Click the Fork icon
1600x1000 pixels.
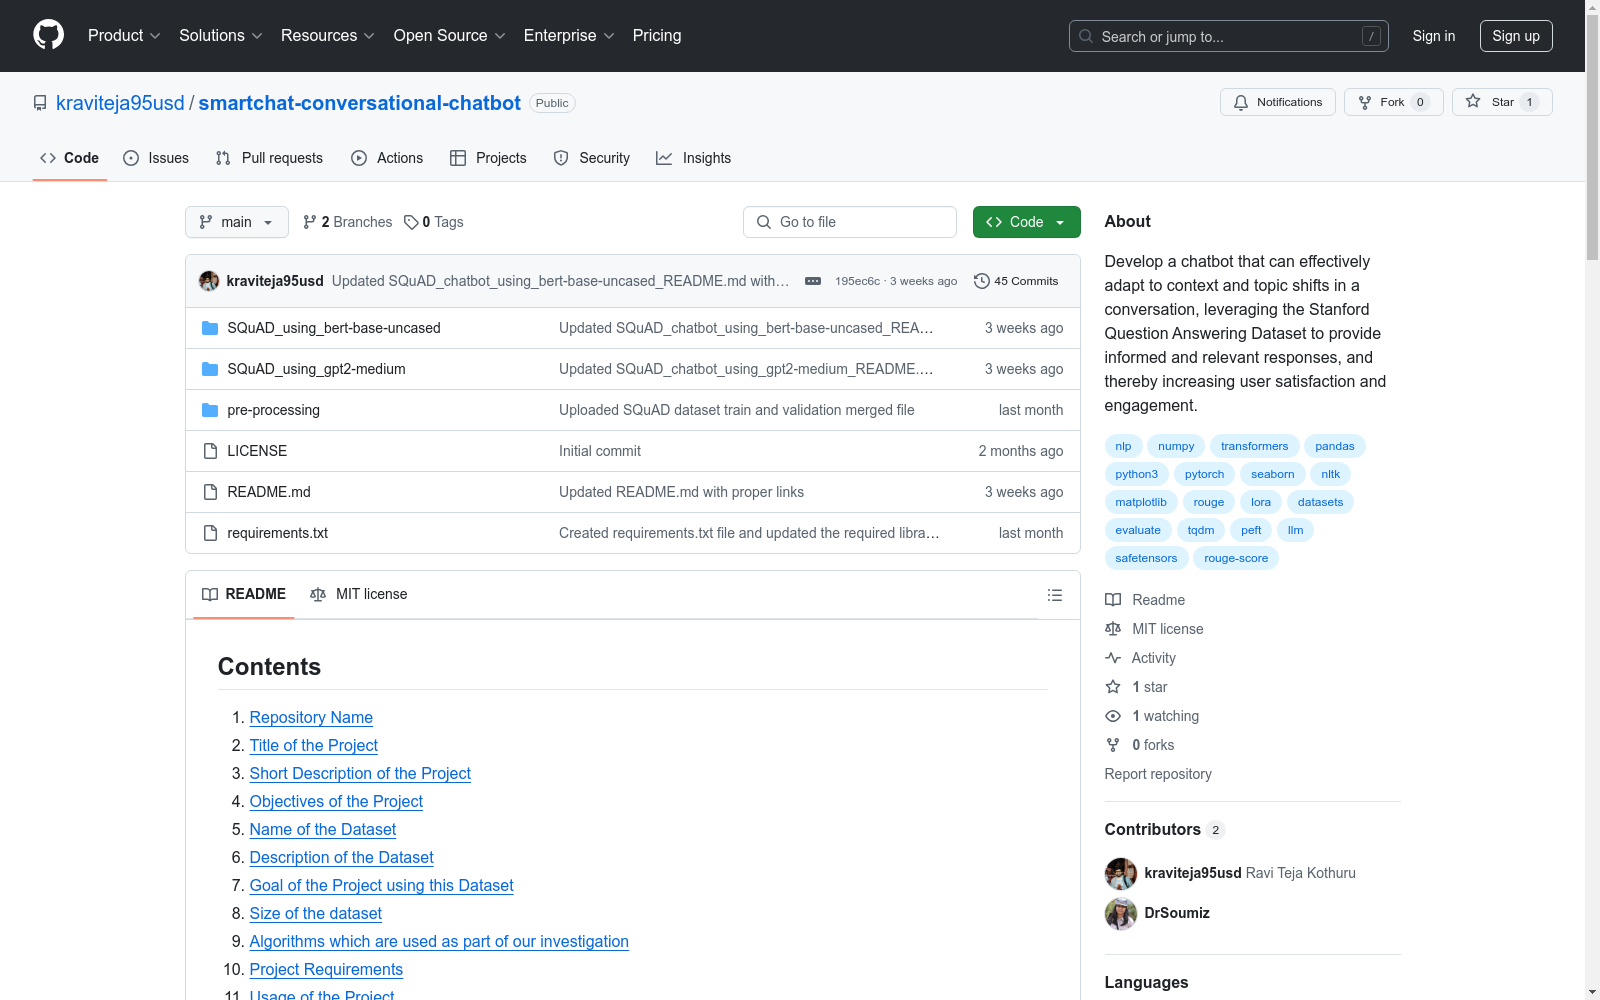click(1365, 102)
